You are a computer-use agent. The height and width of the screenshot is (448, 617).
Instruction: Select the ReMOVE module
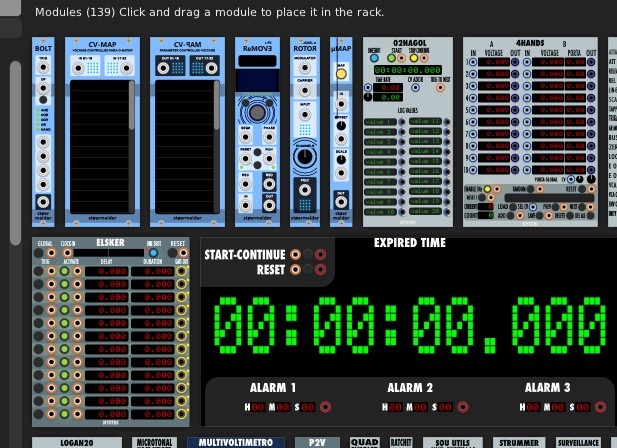(257, 132)
